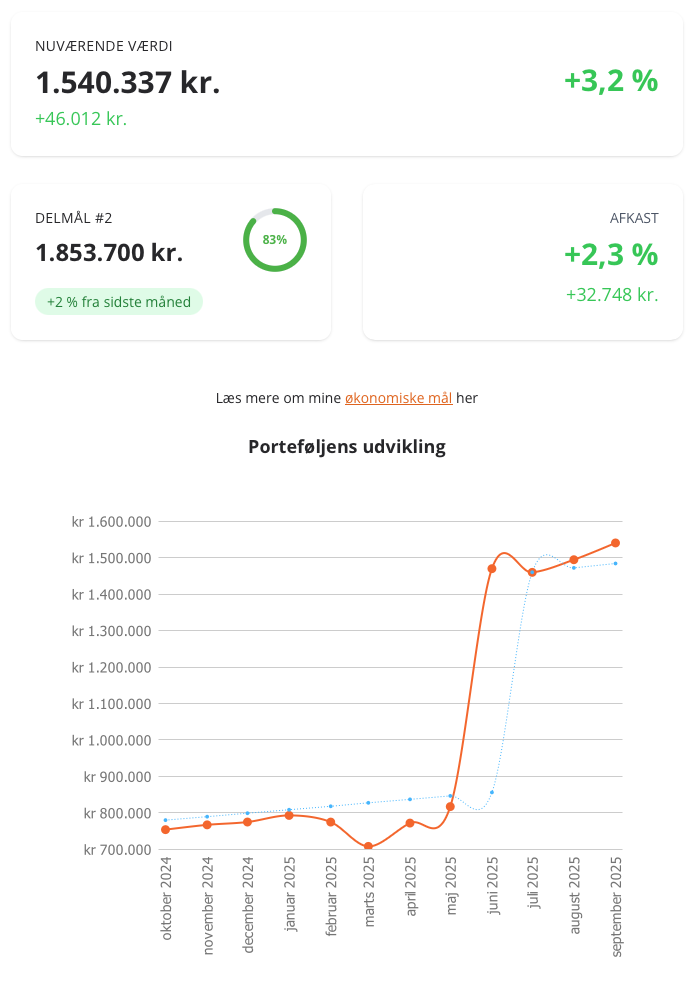Click the "+2 % fra sidste måned" badge
This screenshot has height=985, width=698.
pyautogui.click(x=119, y=302)
